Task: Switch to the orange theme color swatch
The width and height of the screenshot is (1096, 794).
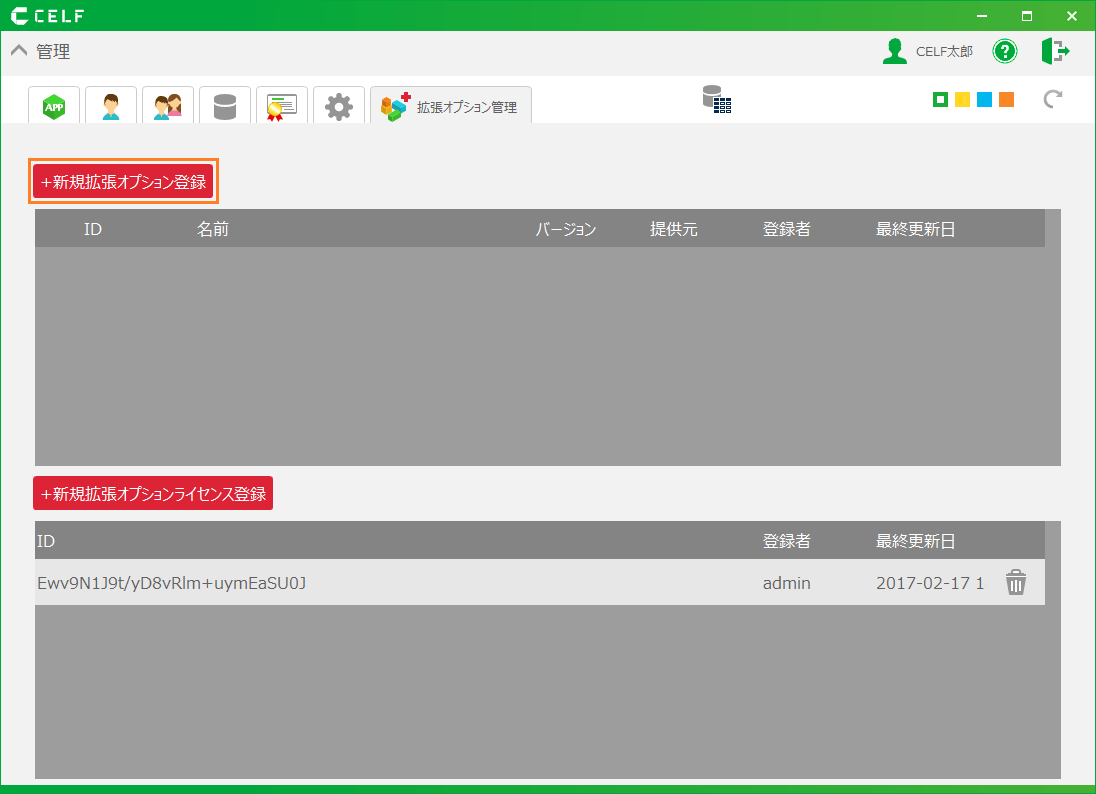Action: (x=1006, y=99)
